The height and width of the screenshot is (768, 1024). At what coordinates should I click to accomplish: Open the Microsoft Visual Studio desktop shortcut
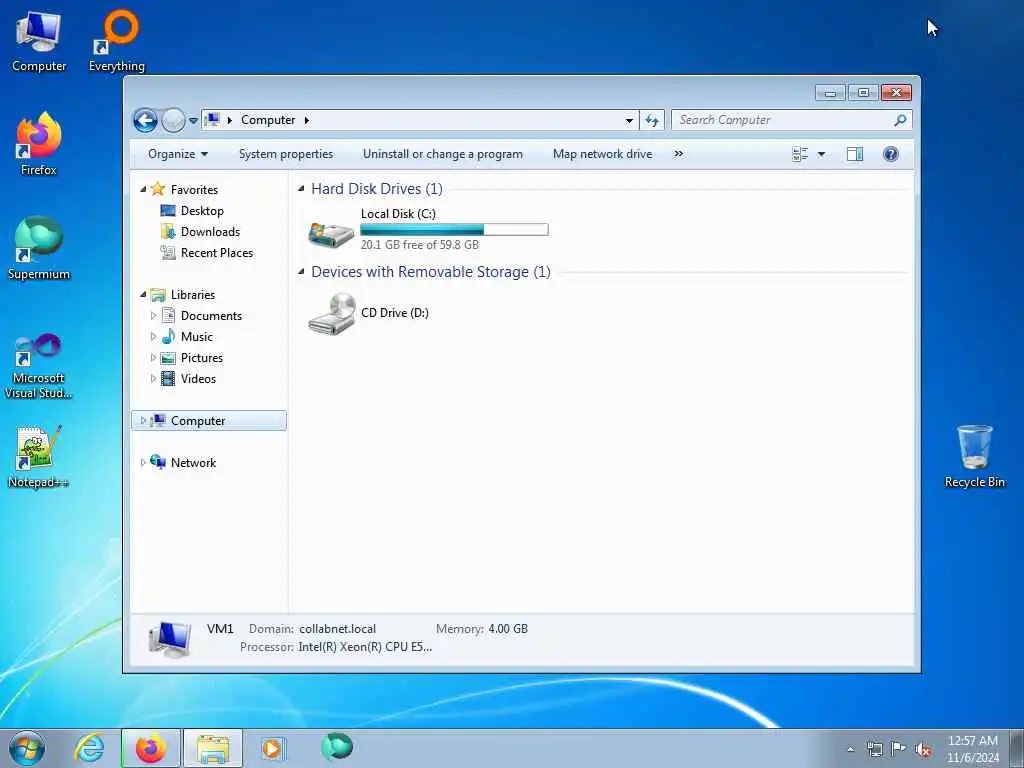(39, 366)
